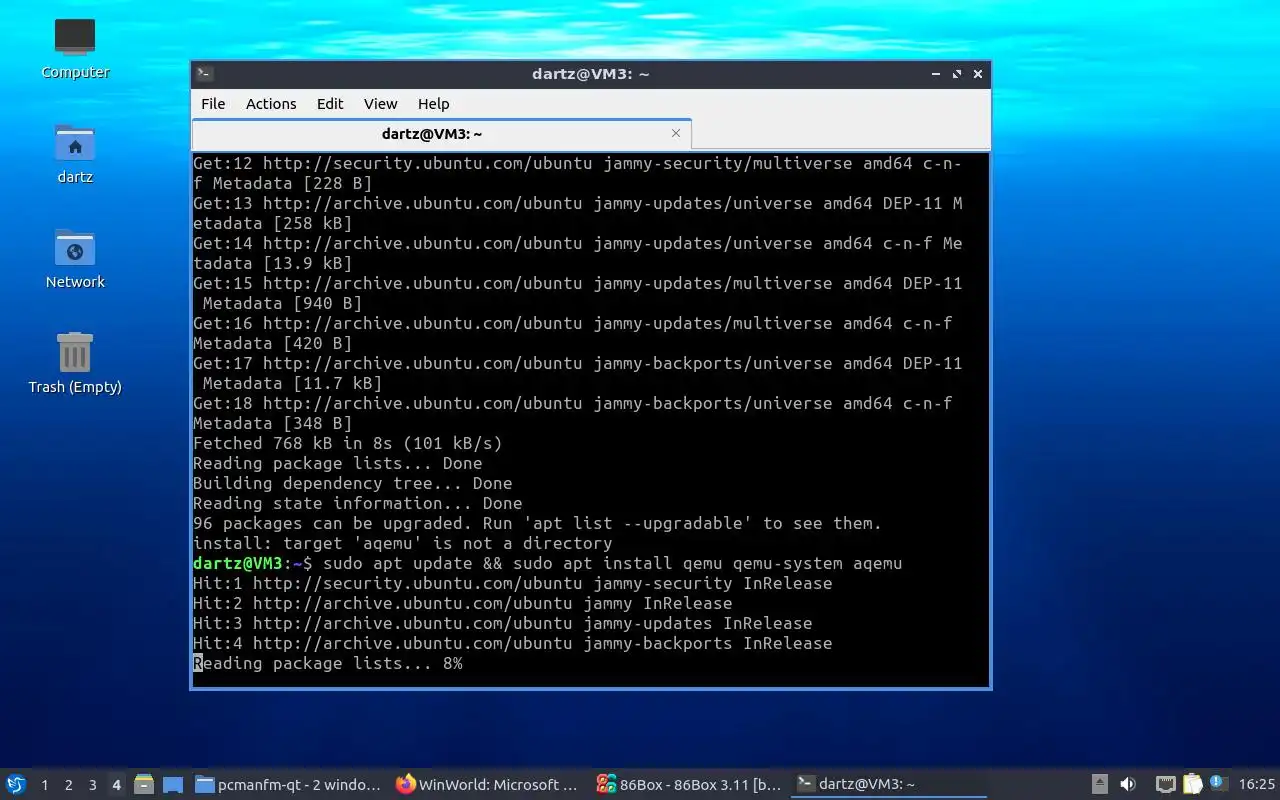
Task: Click the Get:18 jammy-backports/universe line
Action: 573,413
